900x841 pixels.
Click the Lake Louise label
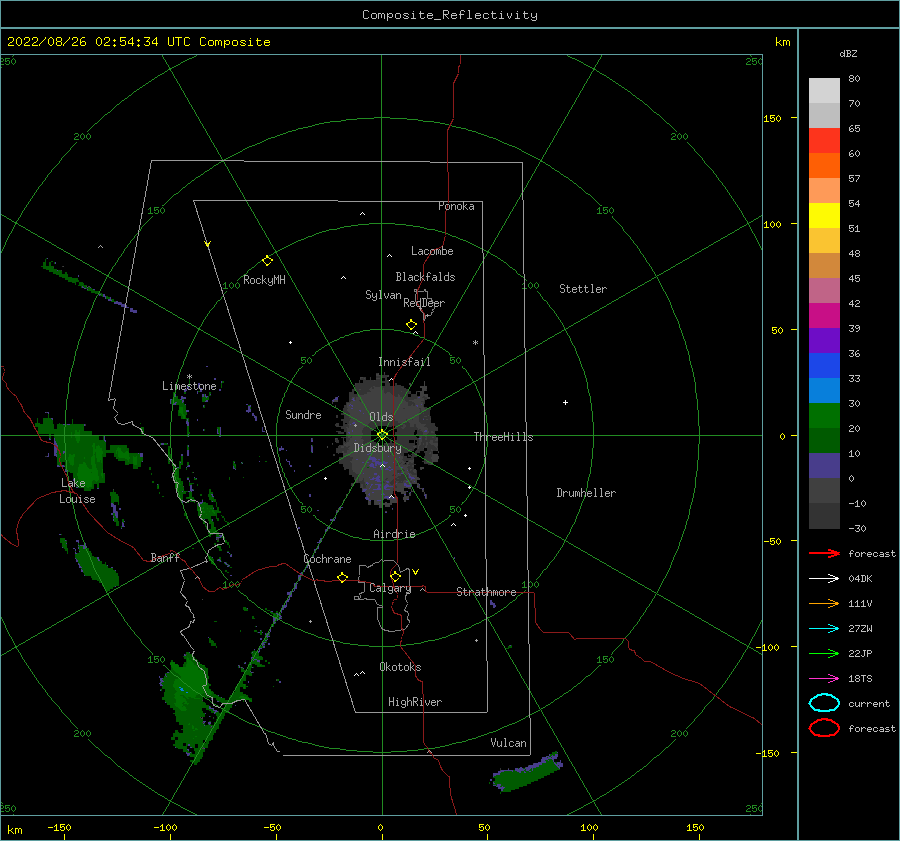point(77,491)
